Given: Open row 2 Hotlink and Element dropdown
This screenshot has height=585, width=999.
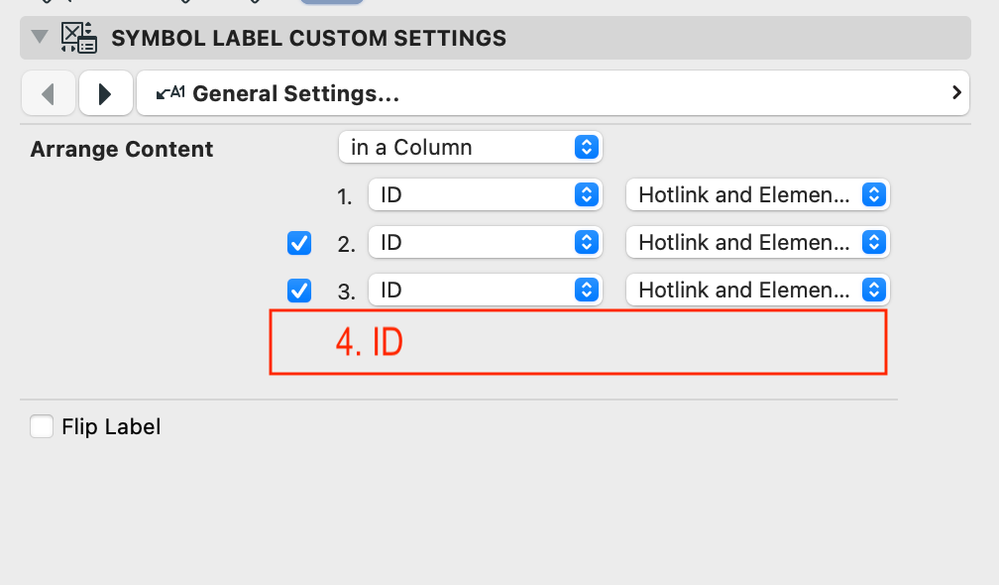Looking at the screenshot, I should (x=757, y=243).
